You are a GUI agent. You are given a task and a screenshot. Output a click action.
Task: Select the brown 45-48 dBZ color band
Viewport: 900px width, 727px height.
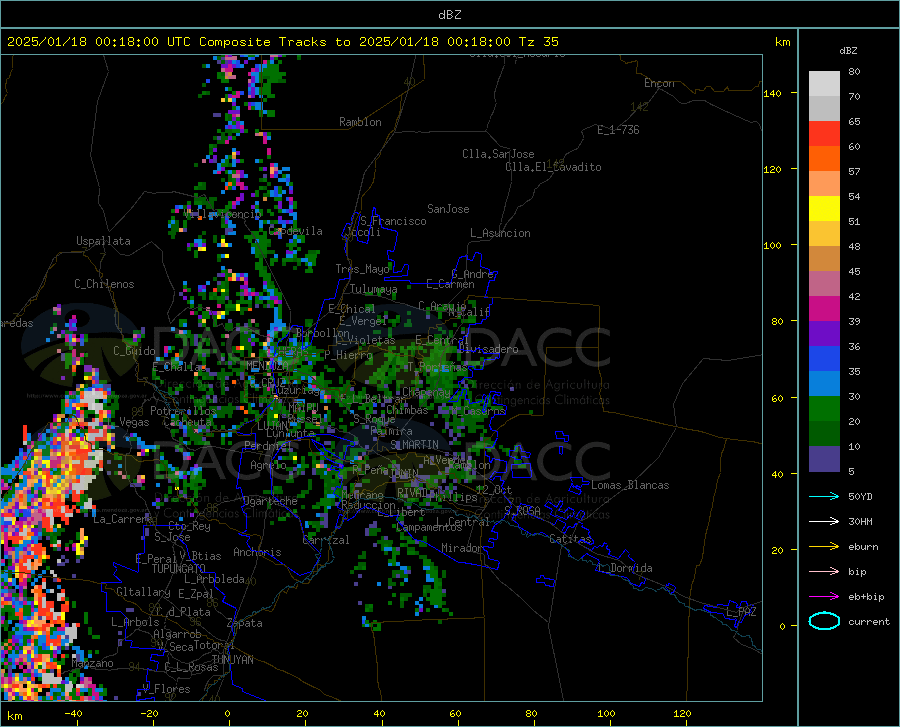(x=824, y=259)
